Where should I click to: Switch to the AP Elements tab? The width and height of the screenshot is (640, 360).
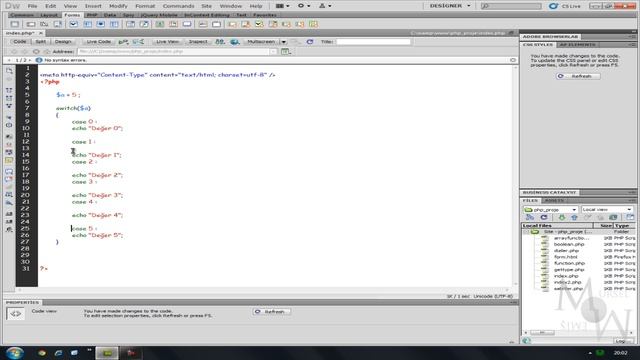coord(577,44)
